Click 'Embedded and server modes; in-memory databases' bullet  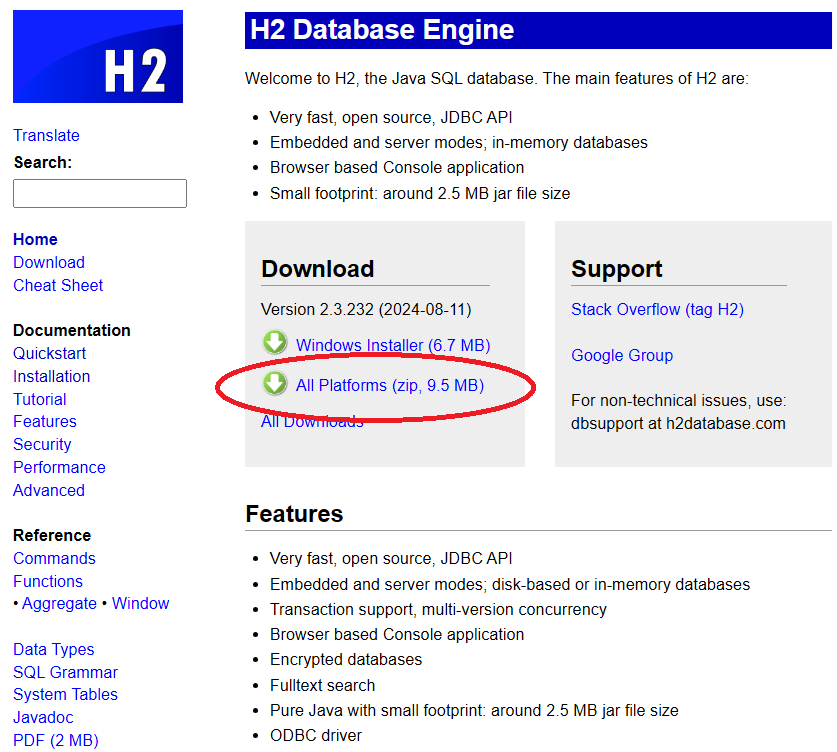[x=459, y=143]
